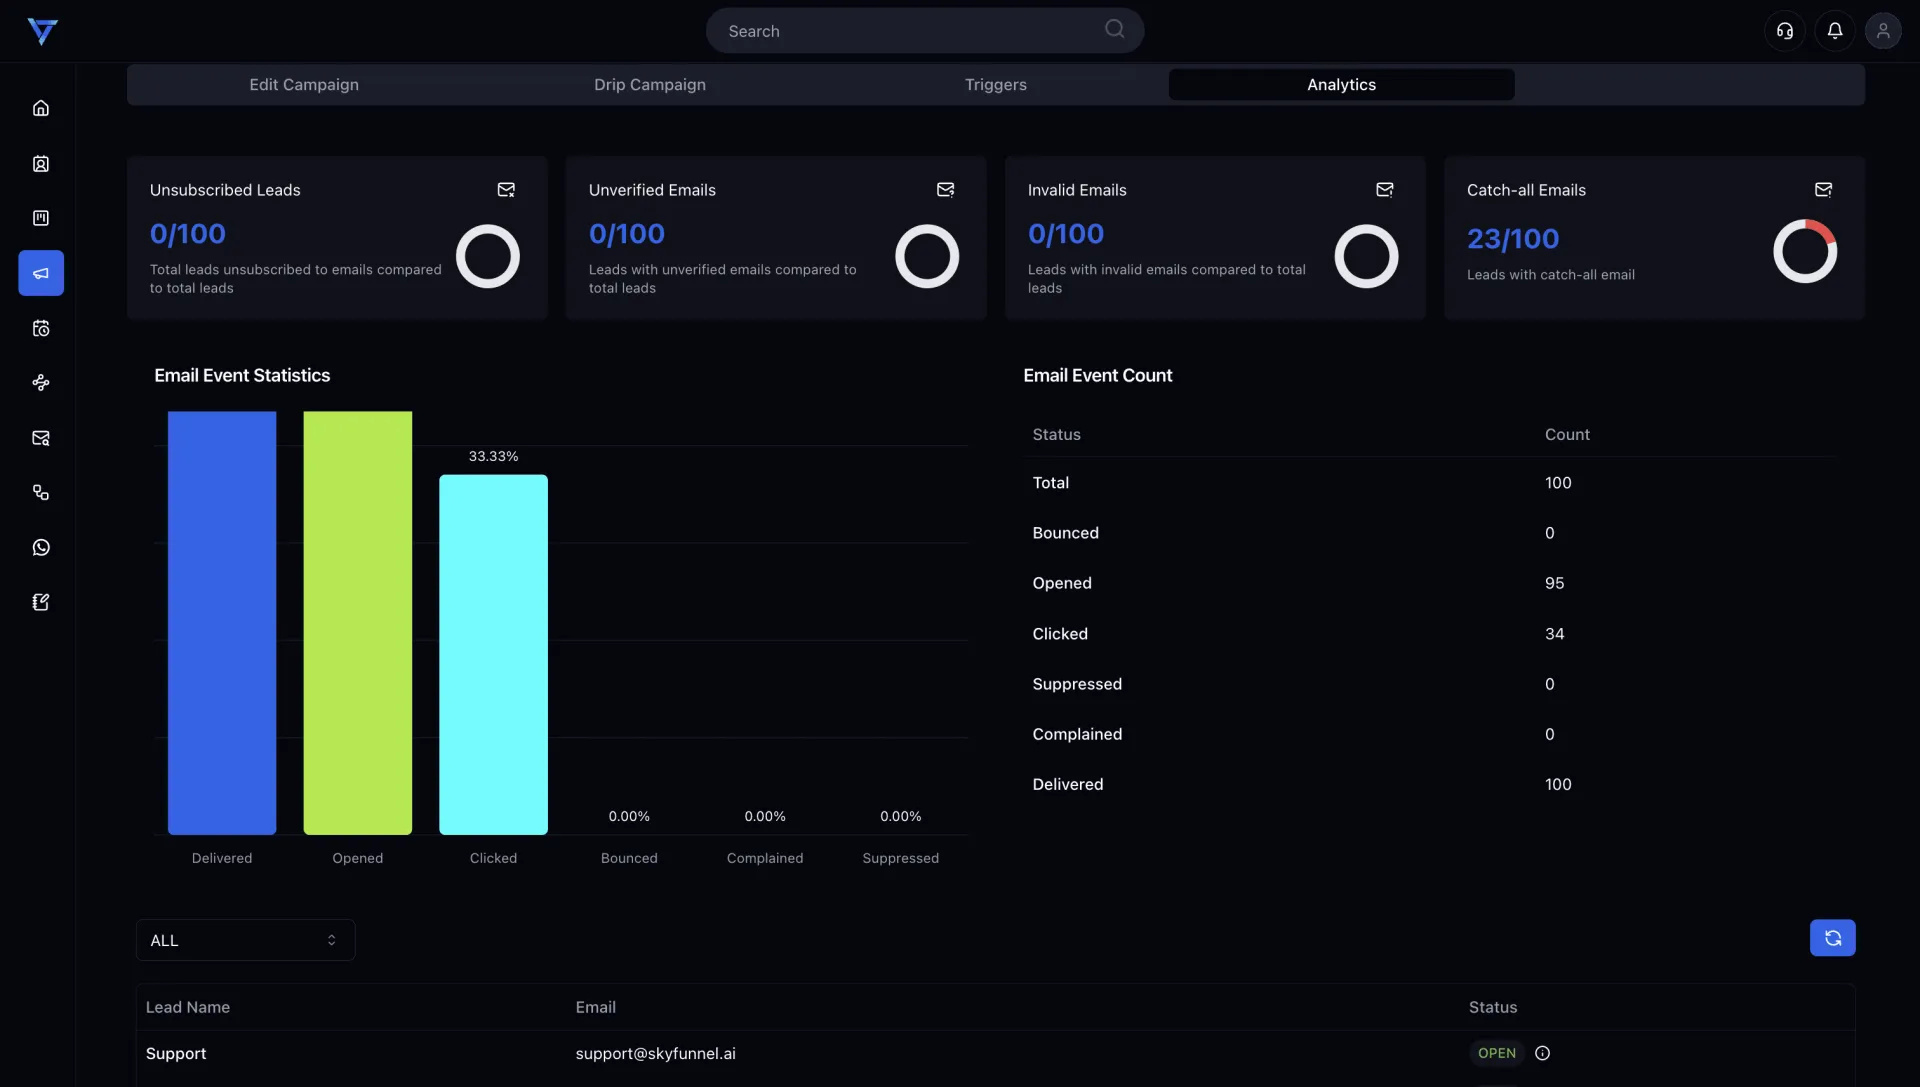Click the cyan Clicked bar in chart

493,654
